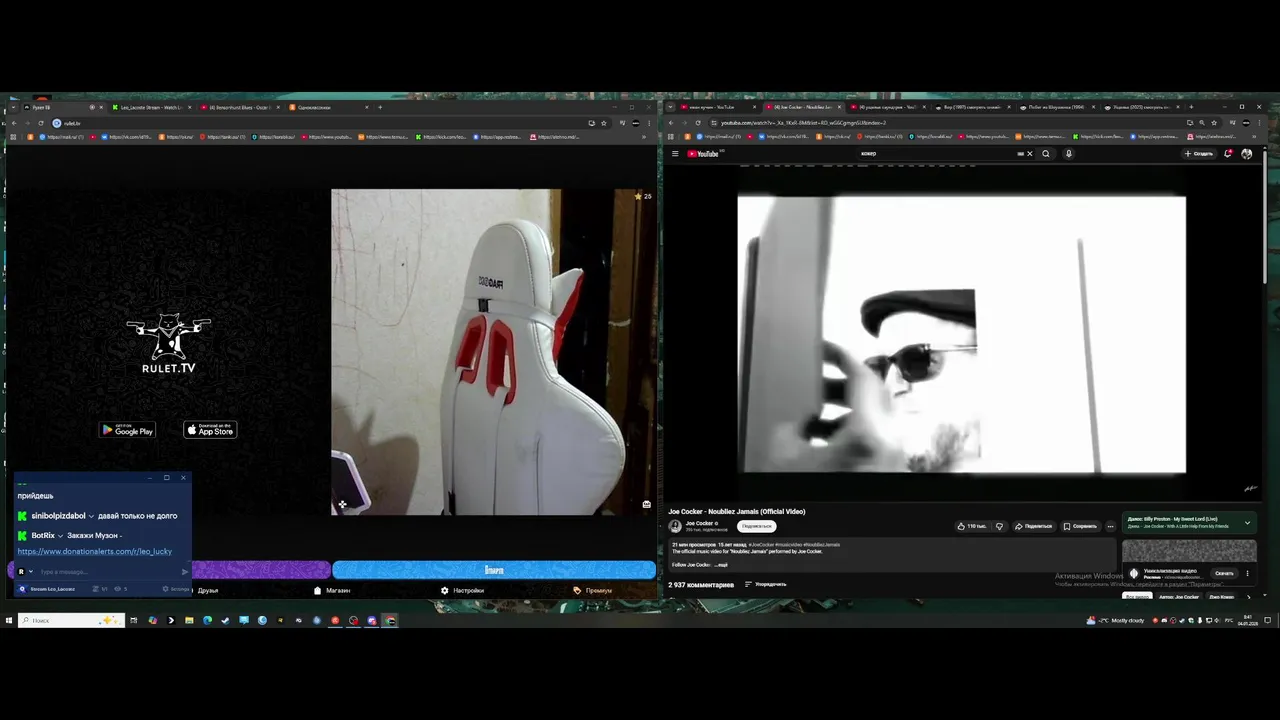Screen dimensions: 1280x720
Task: Collapse the Джем mix playlist panel
Action: pyautogui.click(x=1247, y=522)
